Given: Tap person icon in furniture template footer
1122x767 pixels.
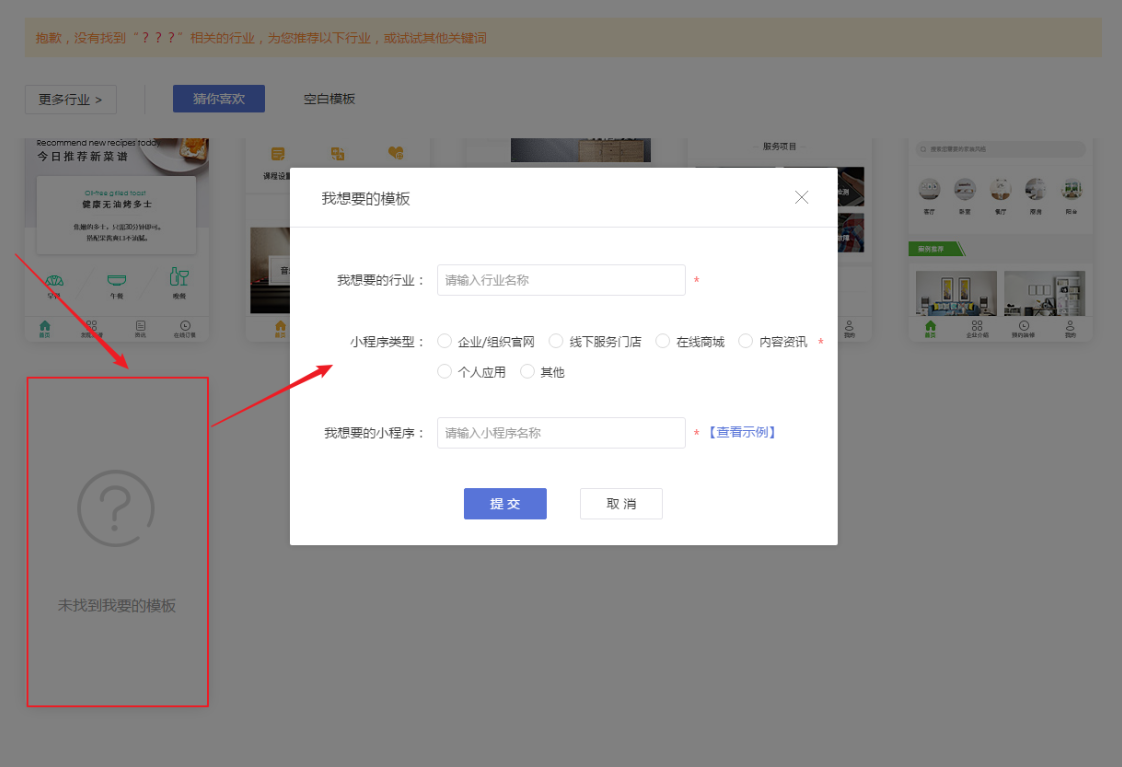Looking at the screenshot, I should tap(1070, 328).
